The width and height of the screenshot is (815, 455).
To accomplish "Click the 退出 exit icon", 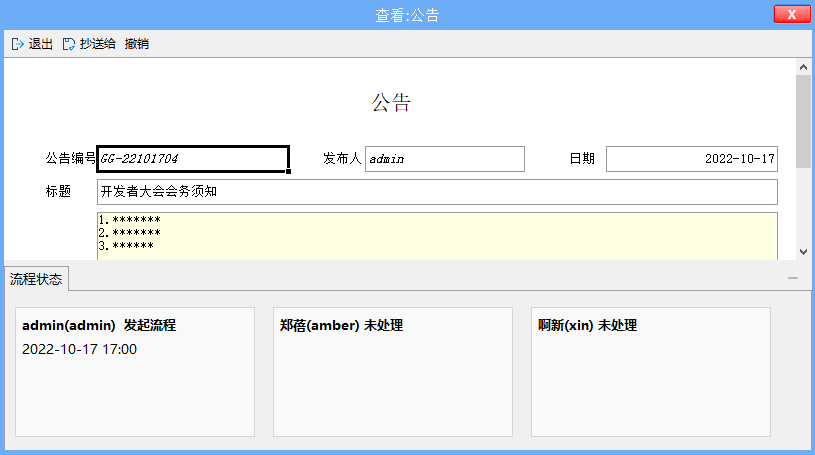I will 18,44.
